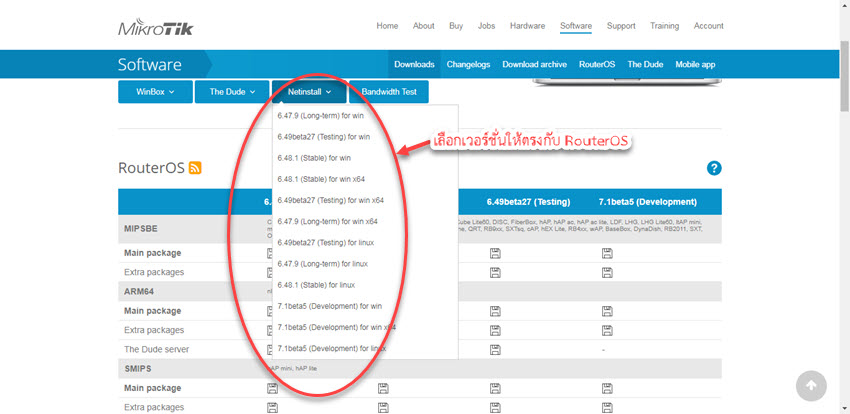Open the Buy page link
Viewport: 850px width, 414px height.
(x=456, y=26)
